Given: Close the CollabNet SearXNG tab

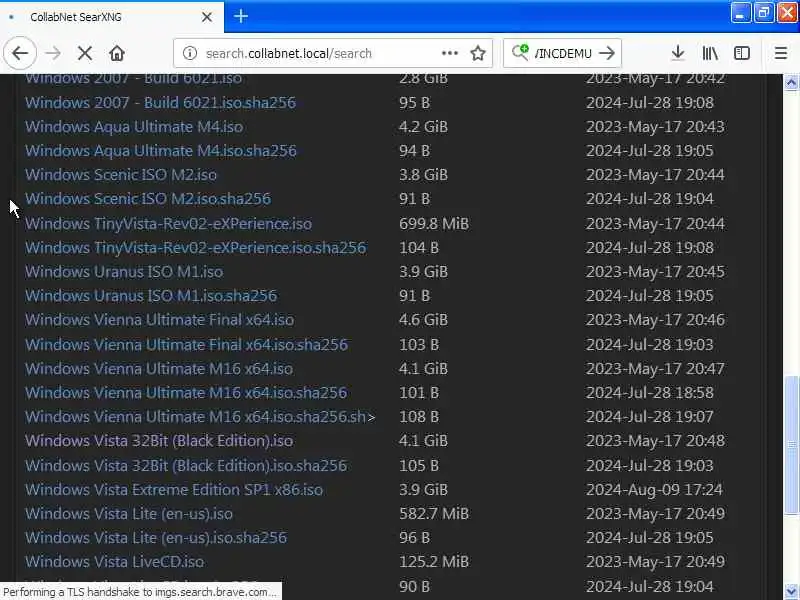Looking at the screenshot, I should pos(207,17).
